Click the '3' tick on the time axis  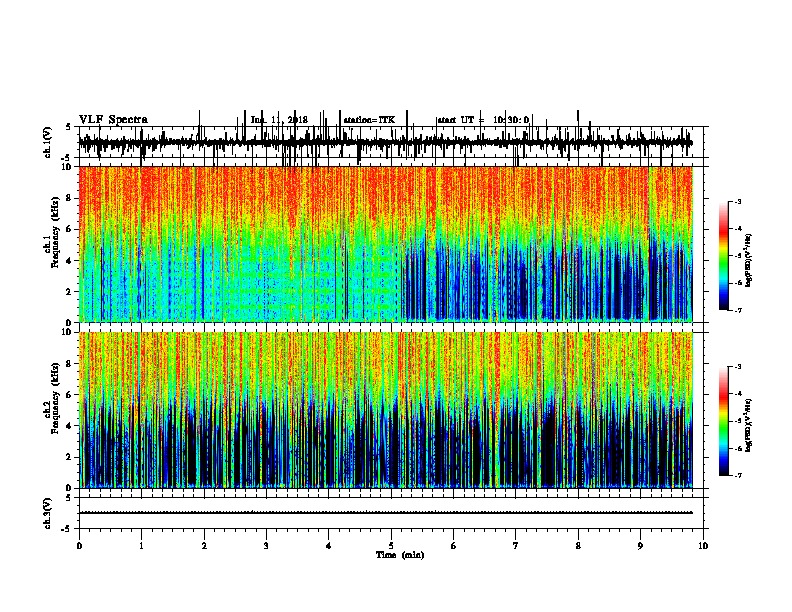[x=266, y=546]
